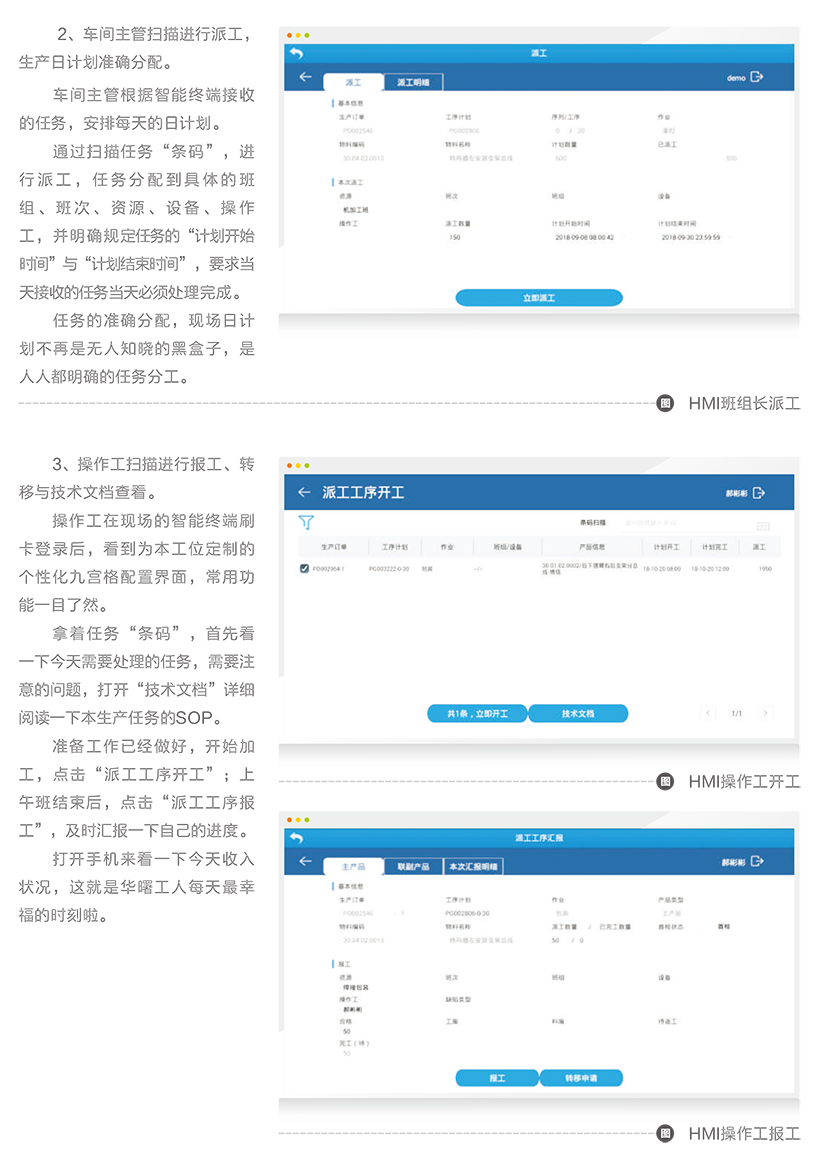The height and width of the screenshot is (1149, 820).
Task: Click the logout icon in 派工工序开工 header
Action: pos(758,493)
